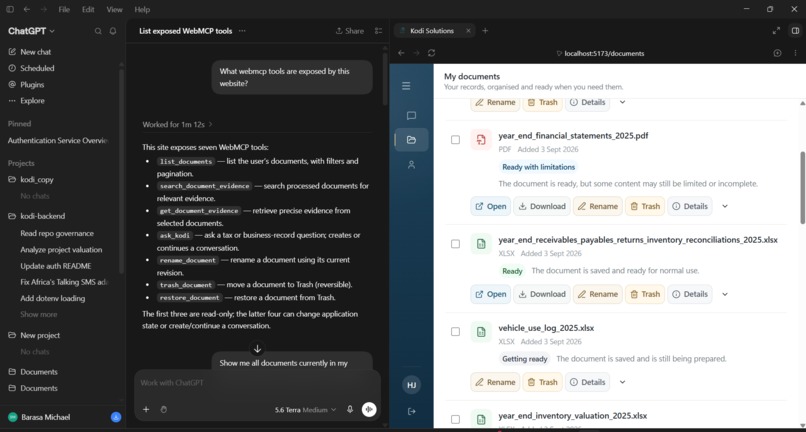Open the Kodi profile person icon
Image resolution: width=806 pixels, height=432 pixels.
coord(411,165)
